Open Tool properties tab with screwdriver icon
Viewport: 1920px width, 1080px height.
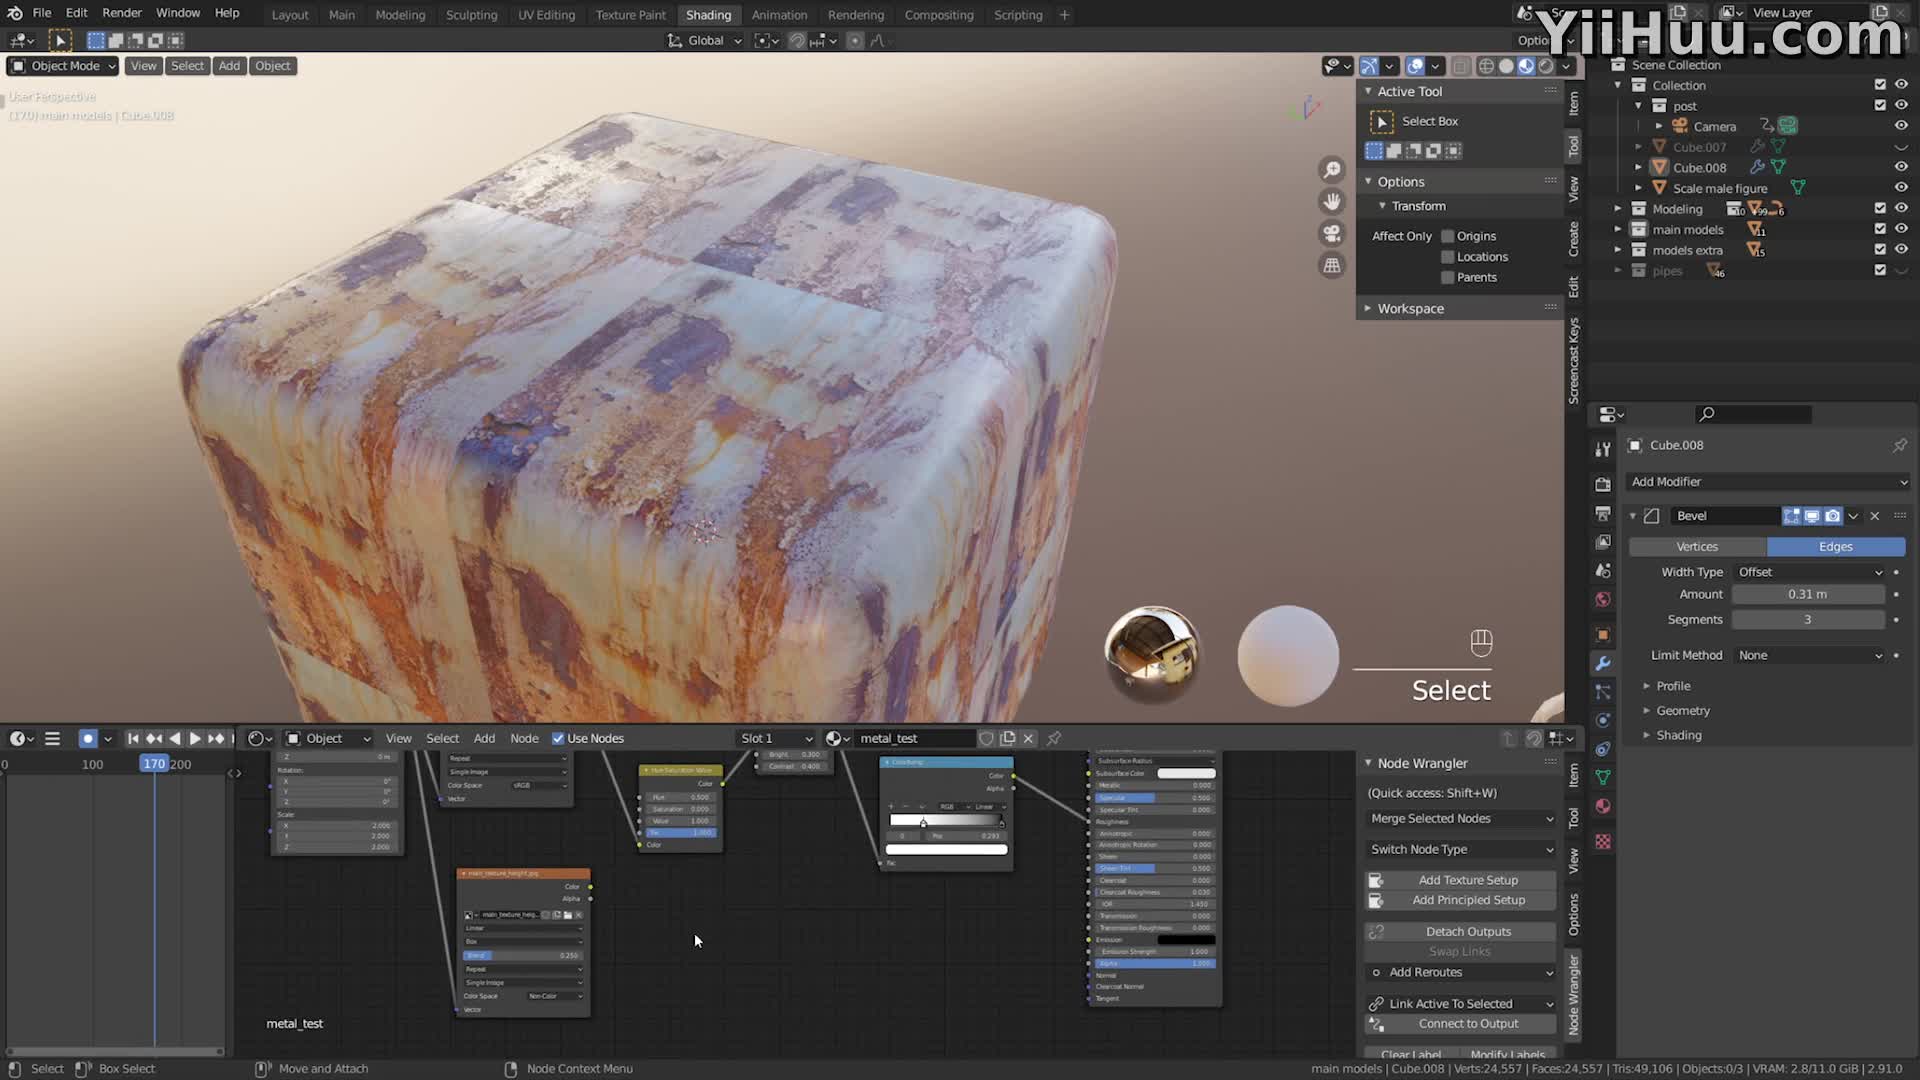click(x=1603, y=449)
